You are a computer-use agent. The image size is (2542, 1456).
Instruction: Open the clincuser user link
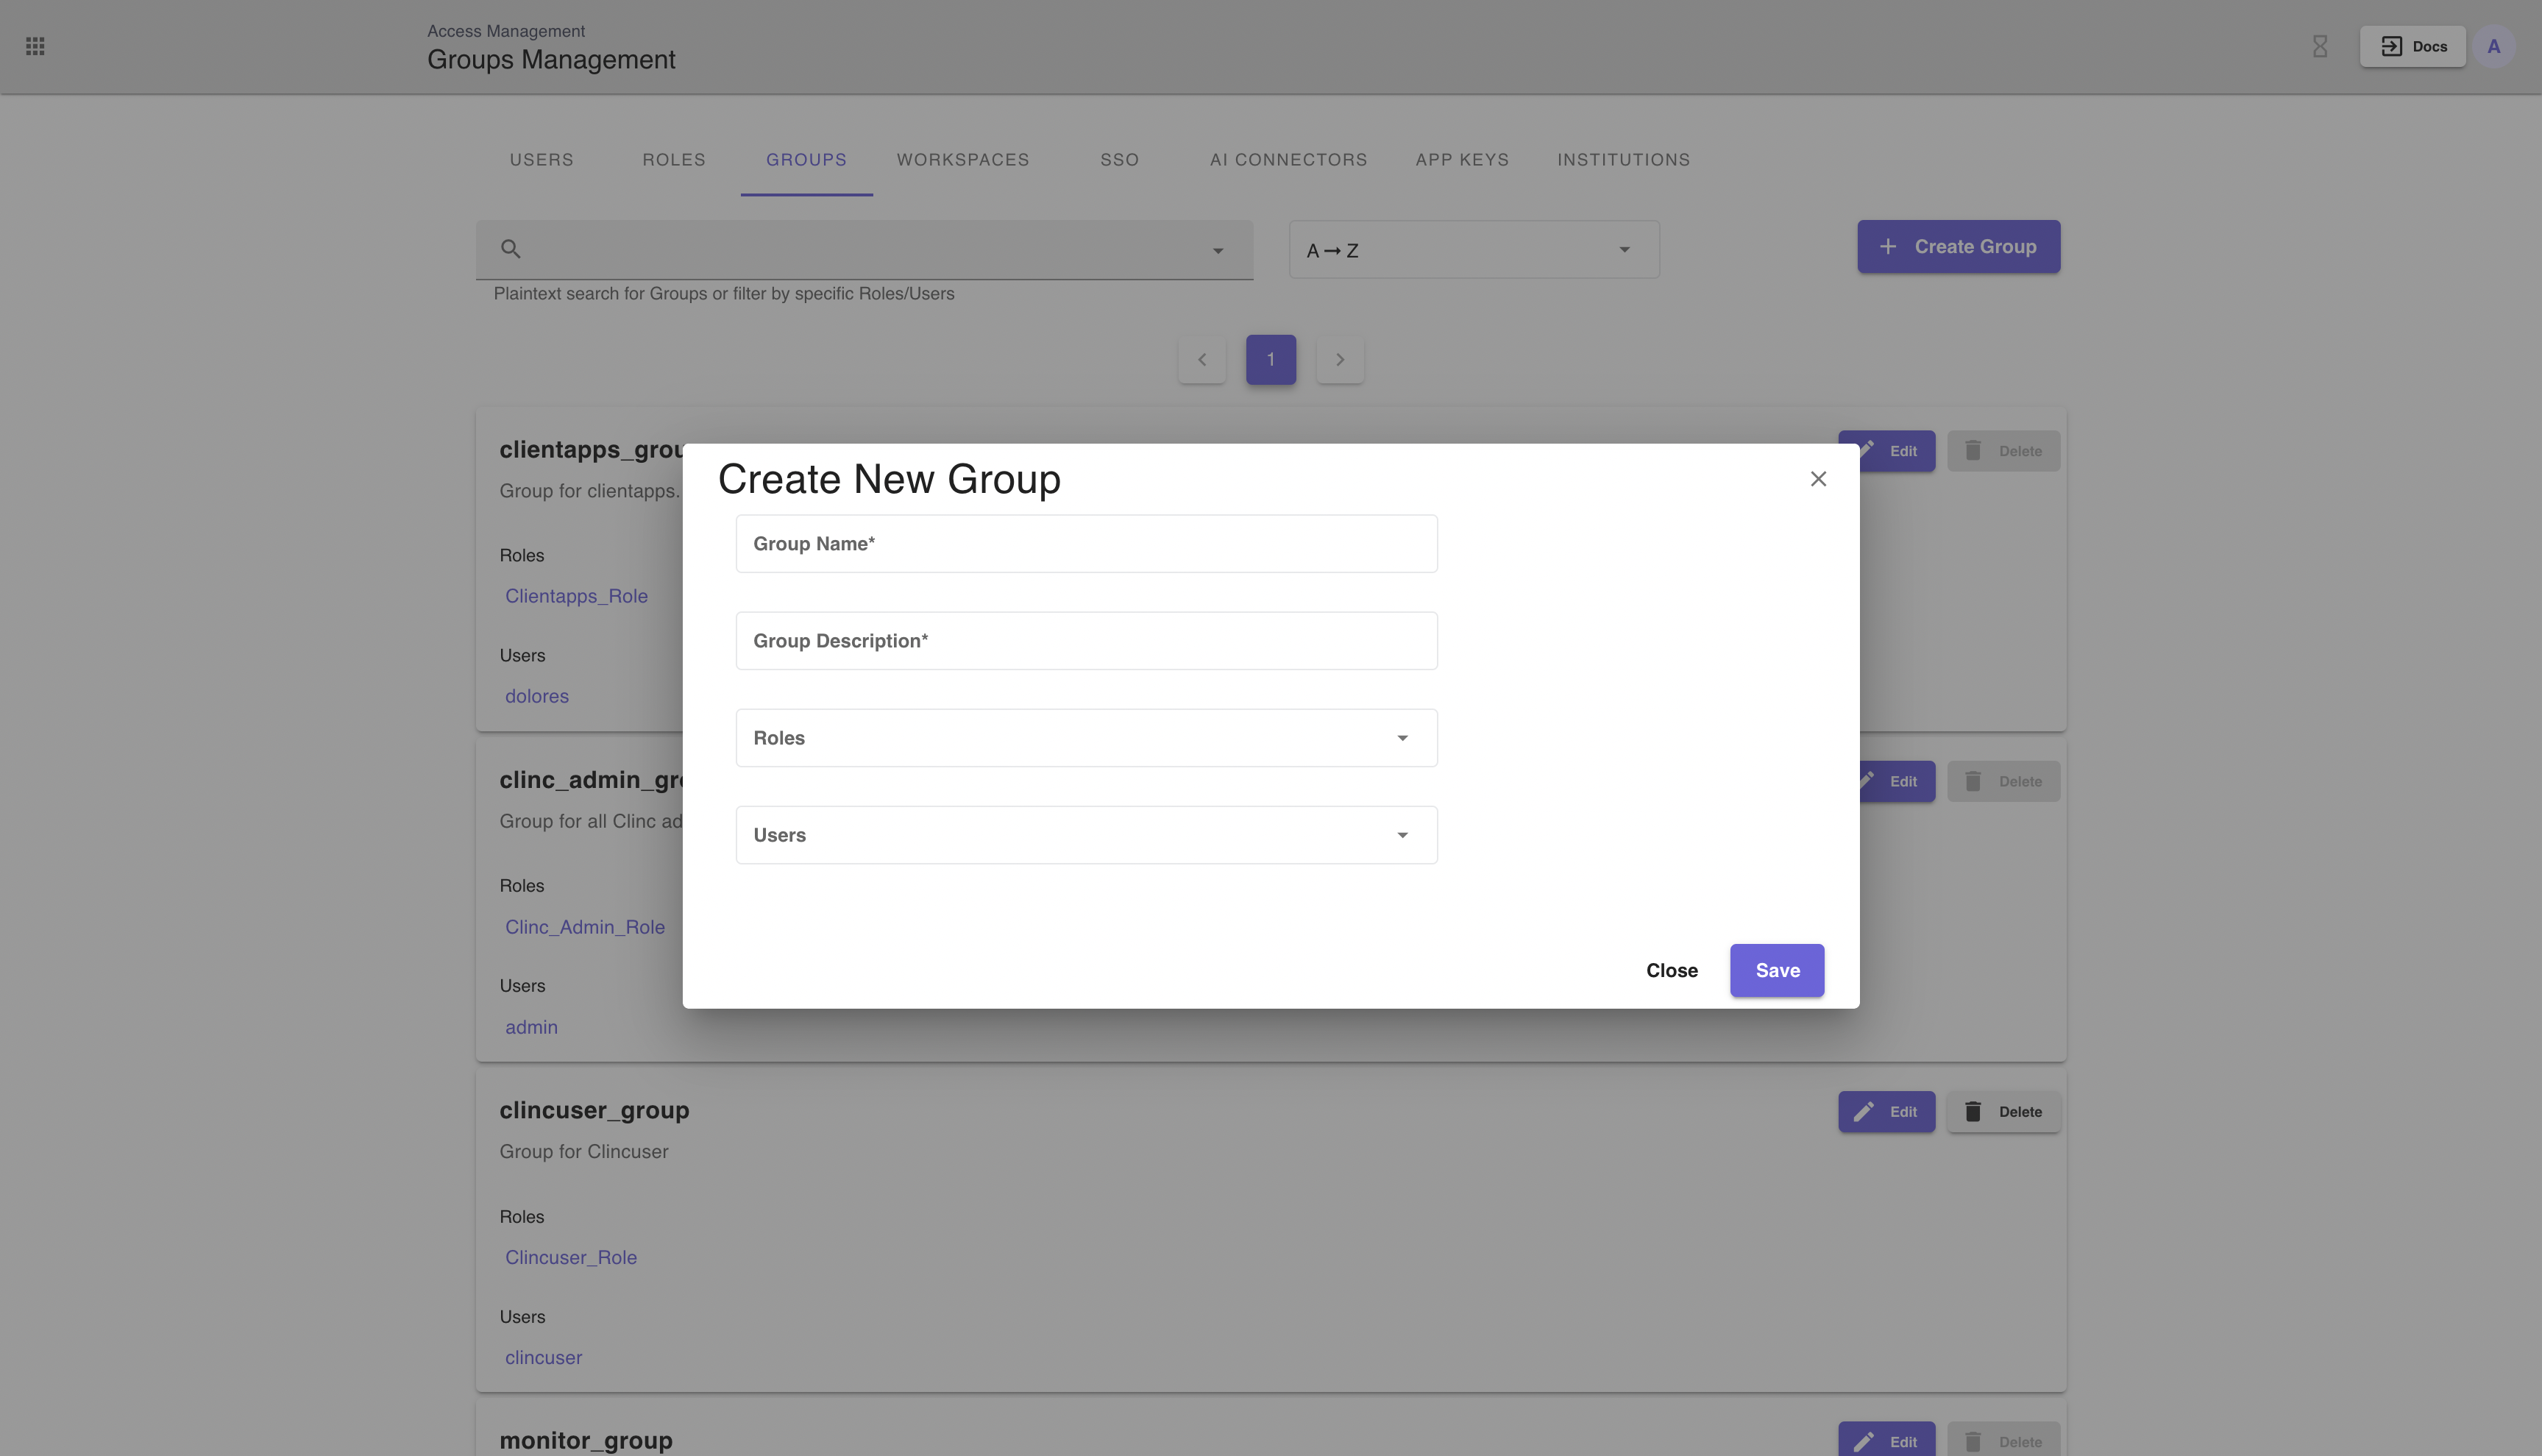click(x=543, y=1357)
